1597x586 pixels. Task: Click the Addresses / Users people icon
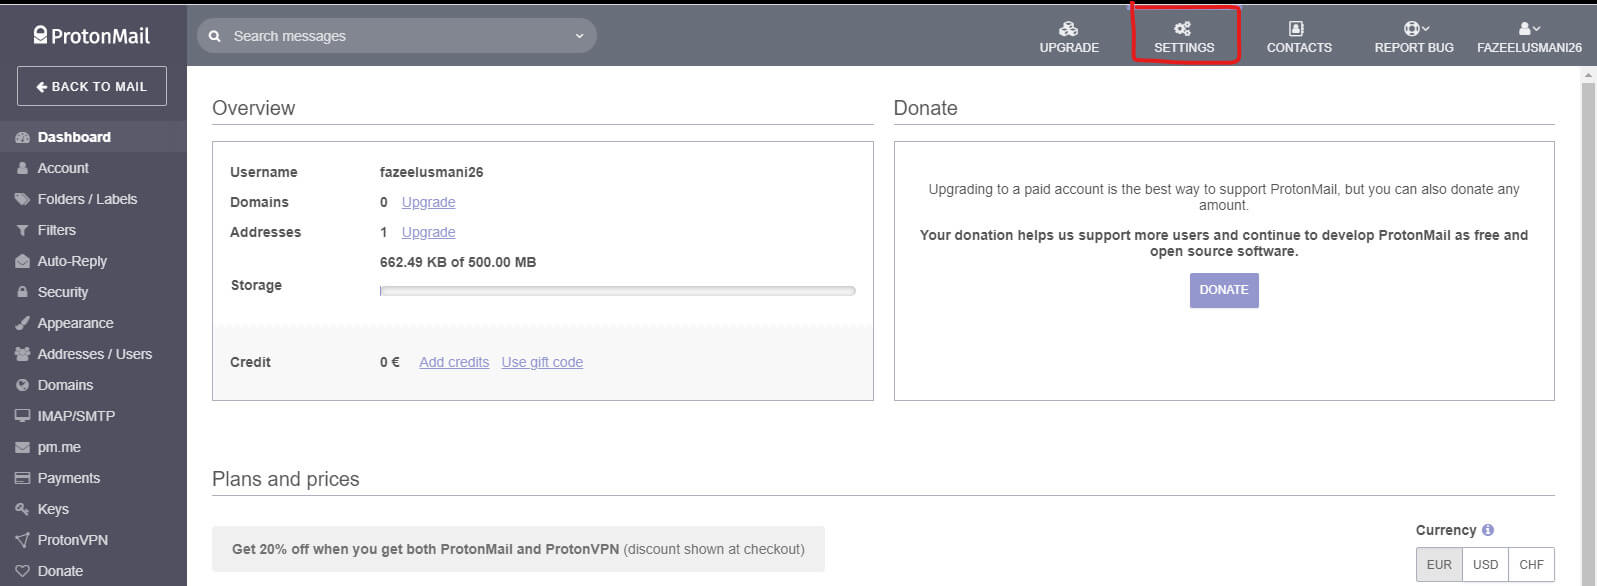click(x=22, y=354)
